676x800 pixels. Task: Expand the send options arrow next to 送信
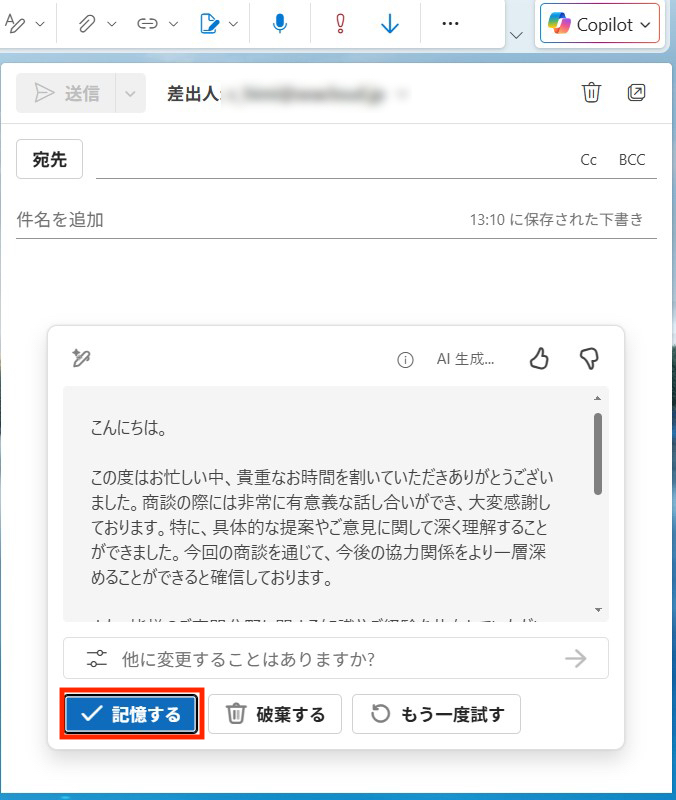click(130, 93)
